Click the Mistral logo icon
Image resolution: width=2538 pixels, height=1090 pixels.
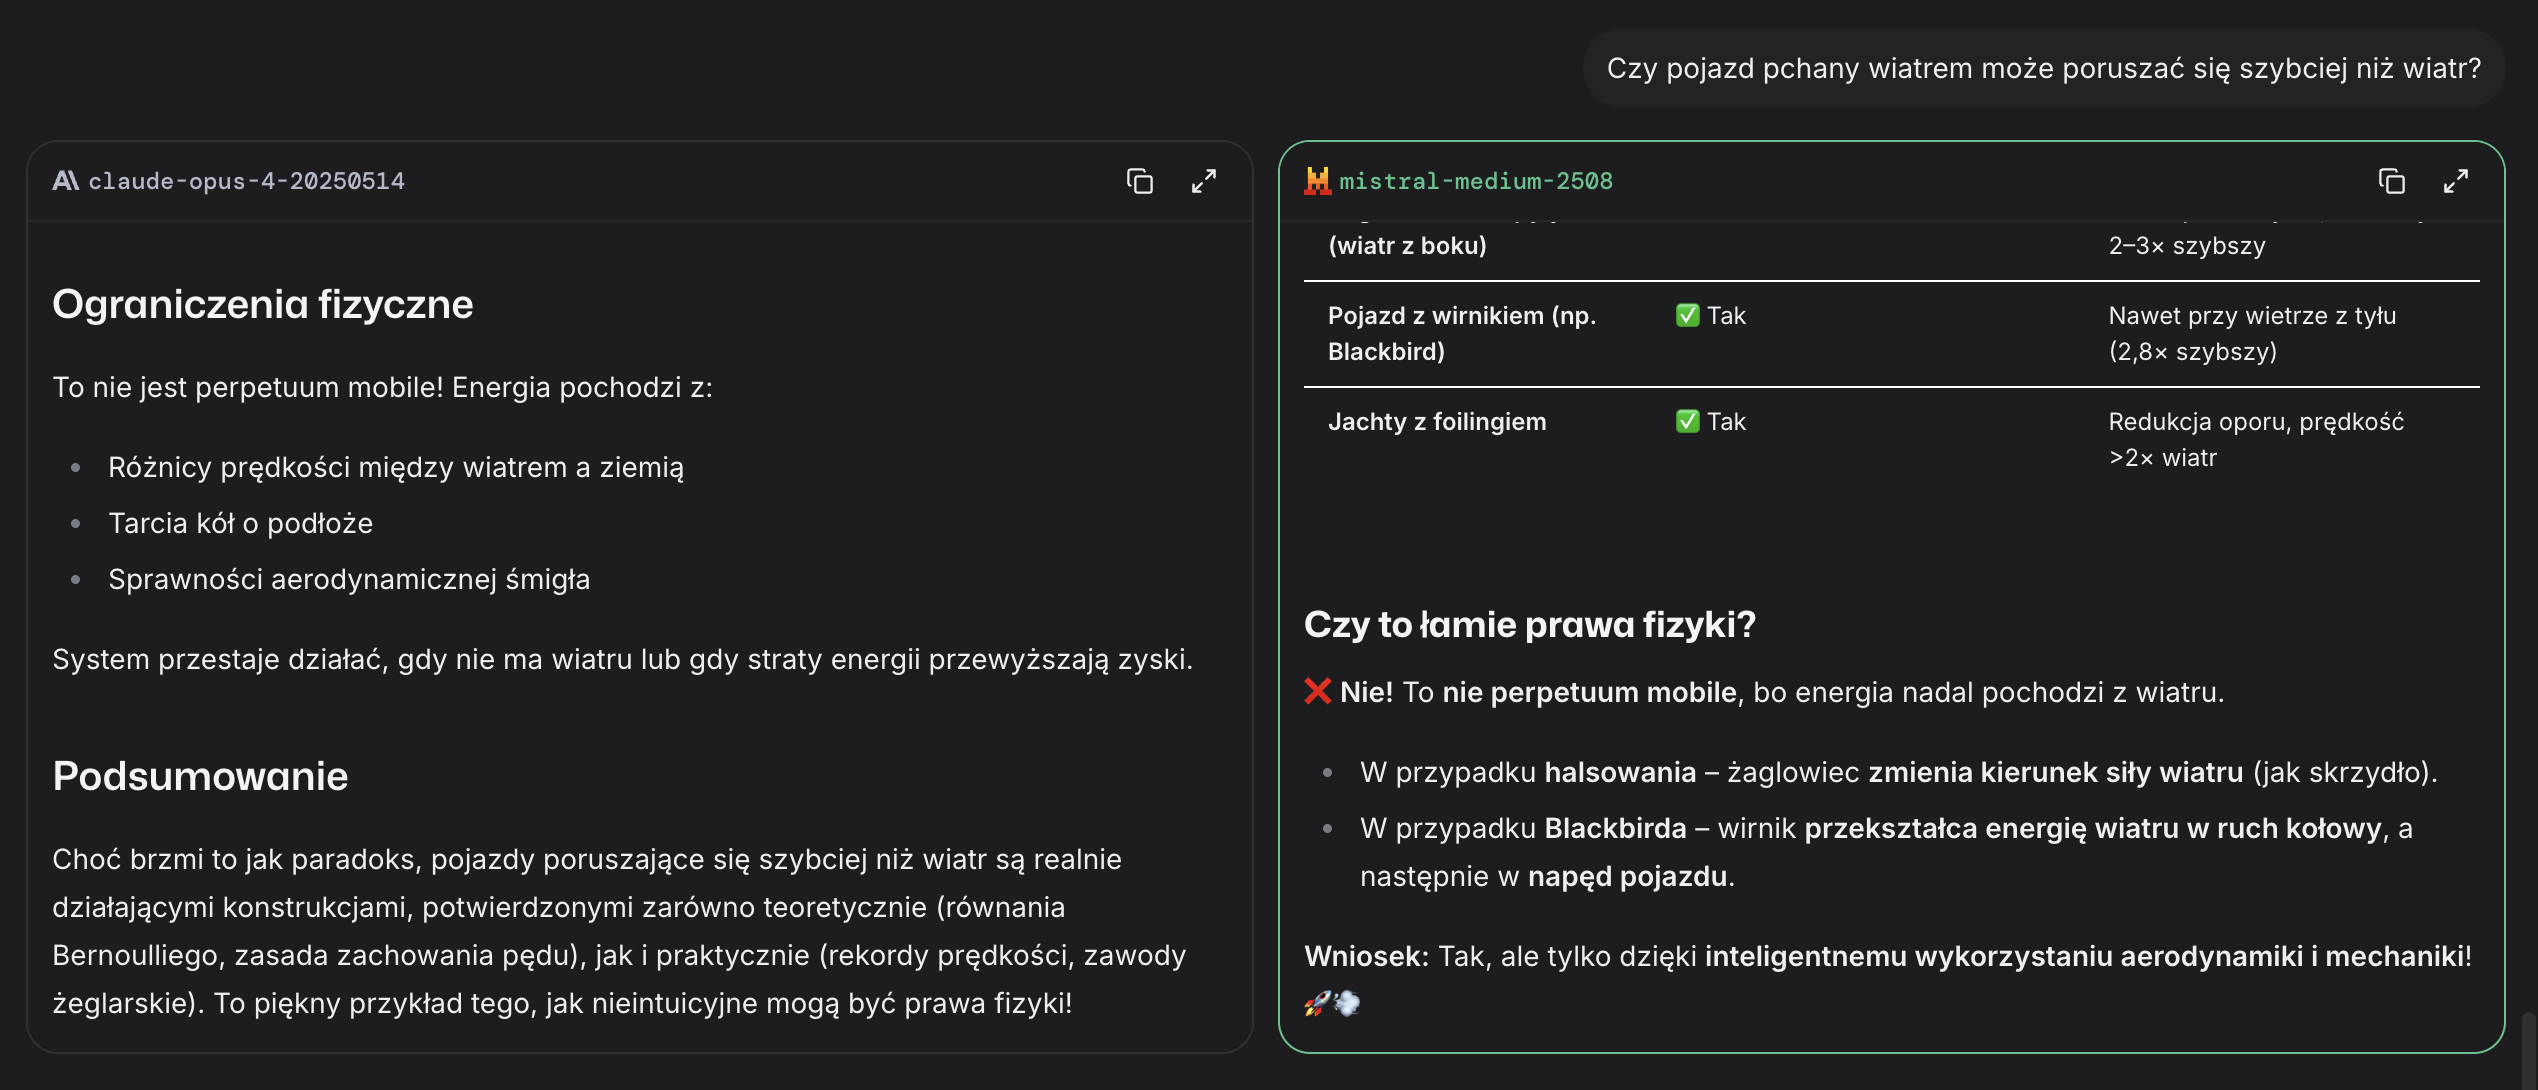[1317, 181]
